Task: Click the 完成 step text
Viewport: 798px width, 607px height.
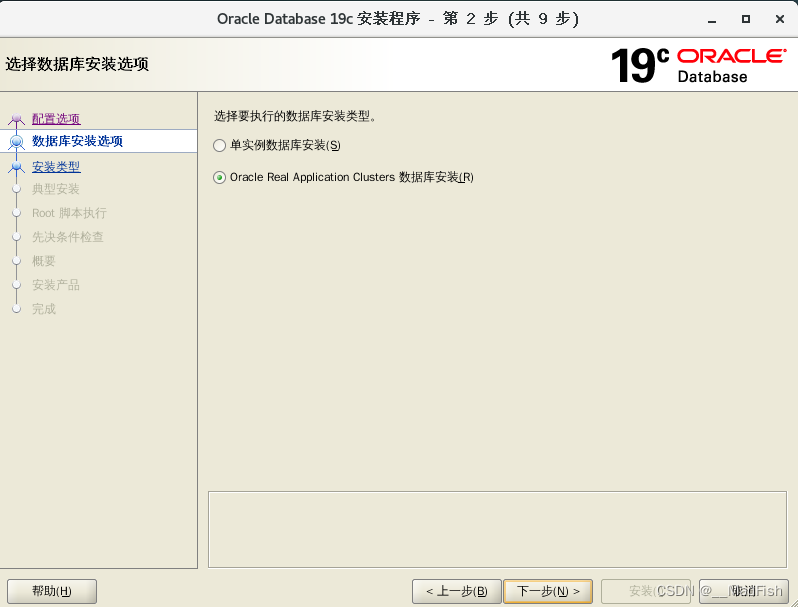Action: 44,309
